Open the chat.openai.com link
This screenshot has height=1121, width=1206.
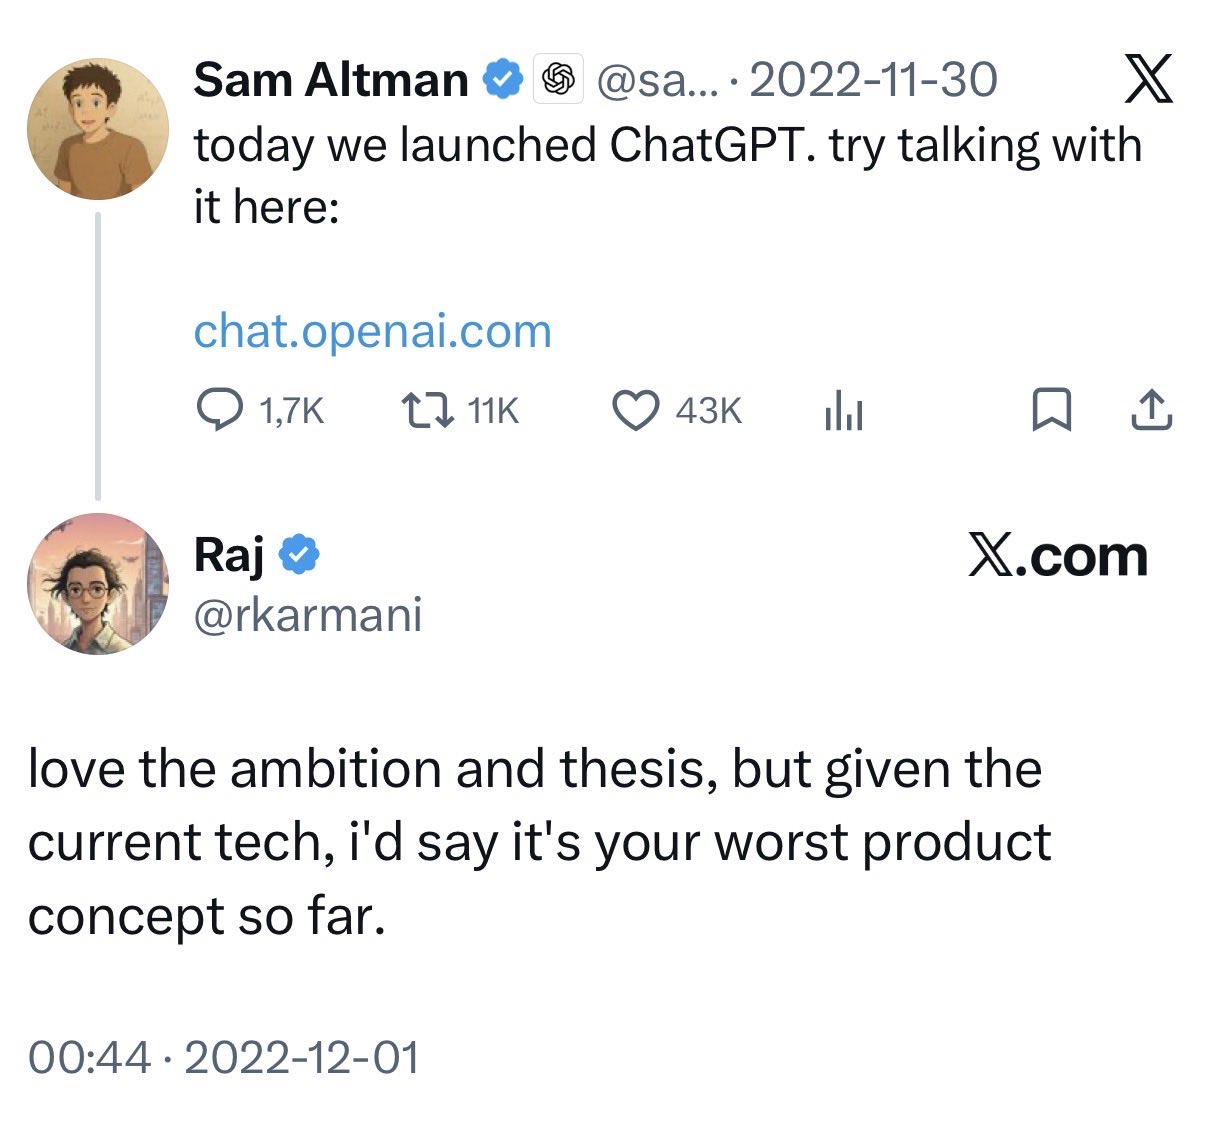coord(372,331)
